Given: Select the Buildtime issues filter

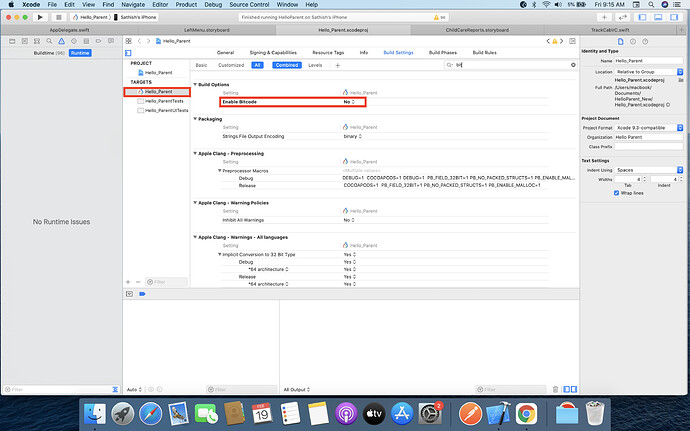Looking at the screenshot, I should pos(49,53).
